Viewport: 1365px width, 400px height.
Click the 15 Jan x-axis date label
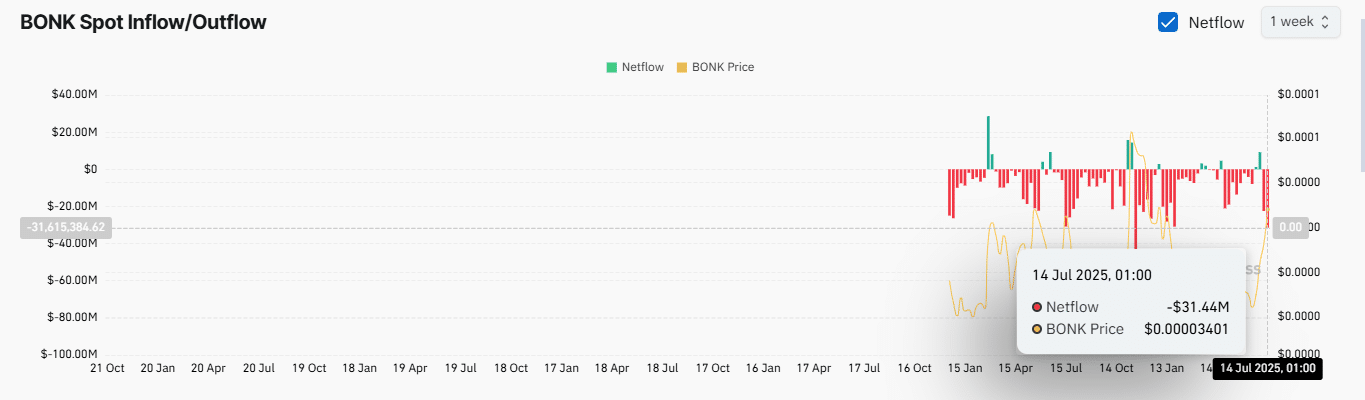964,368
